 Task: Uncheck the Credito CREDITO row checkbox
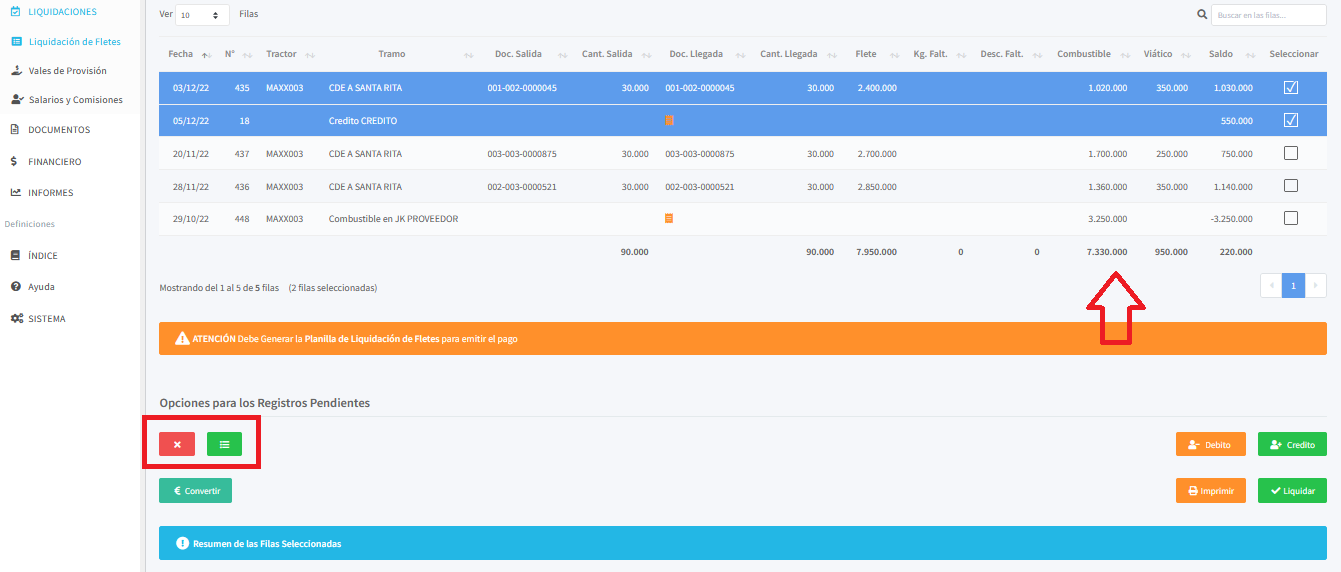pyautogui.click(x=1290, y=121)
